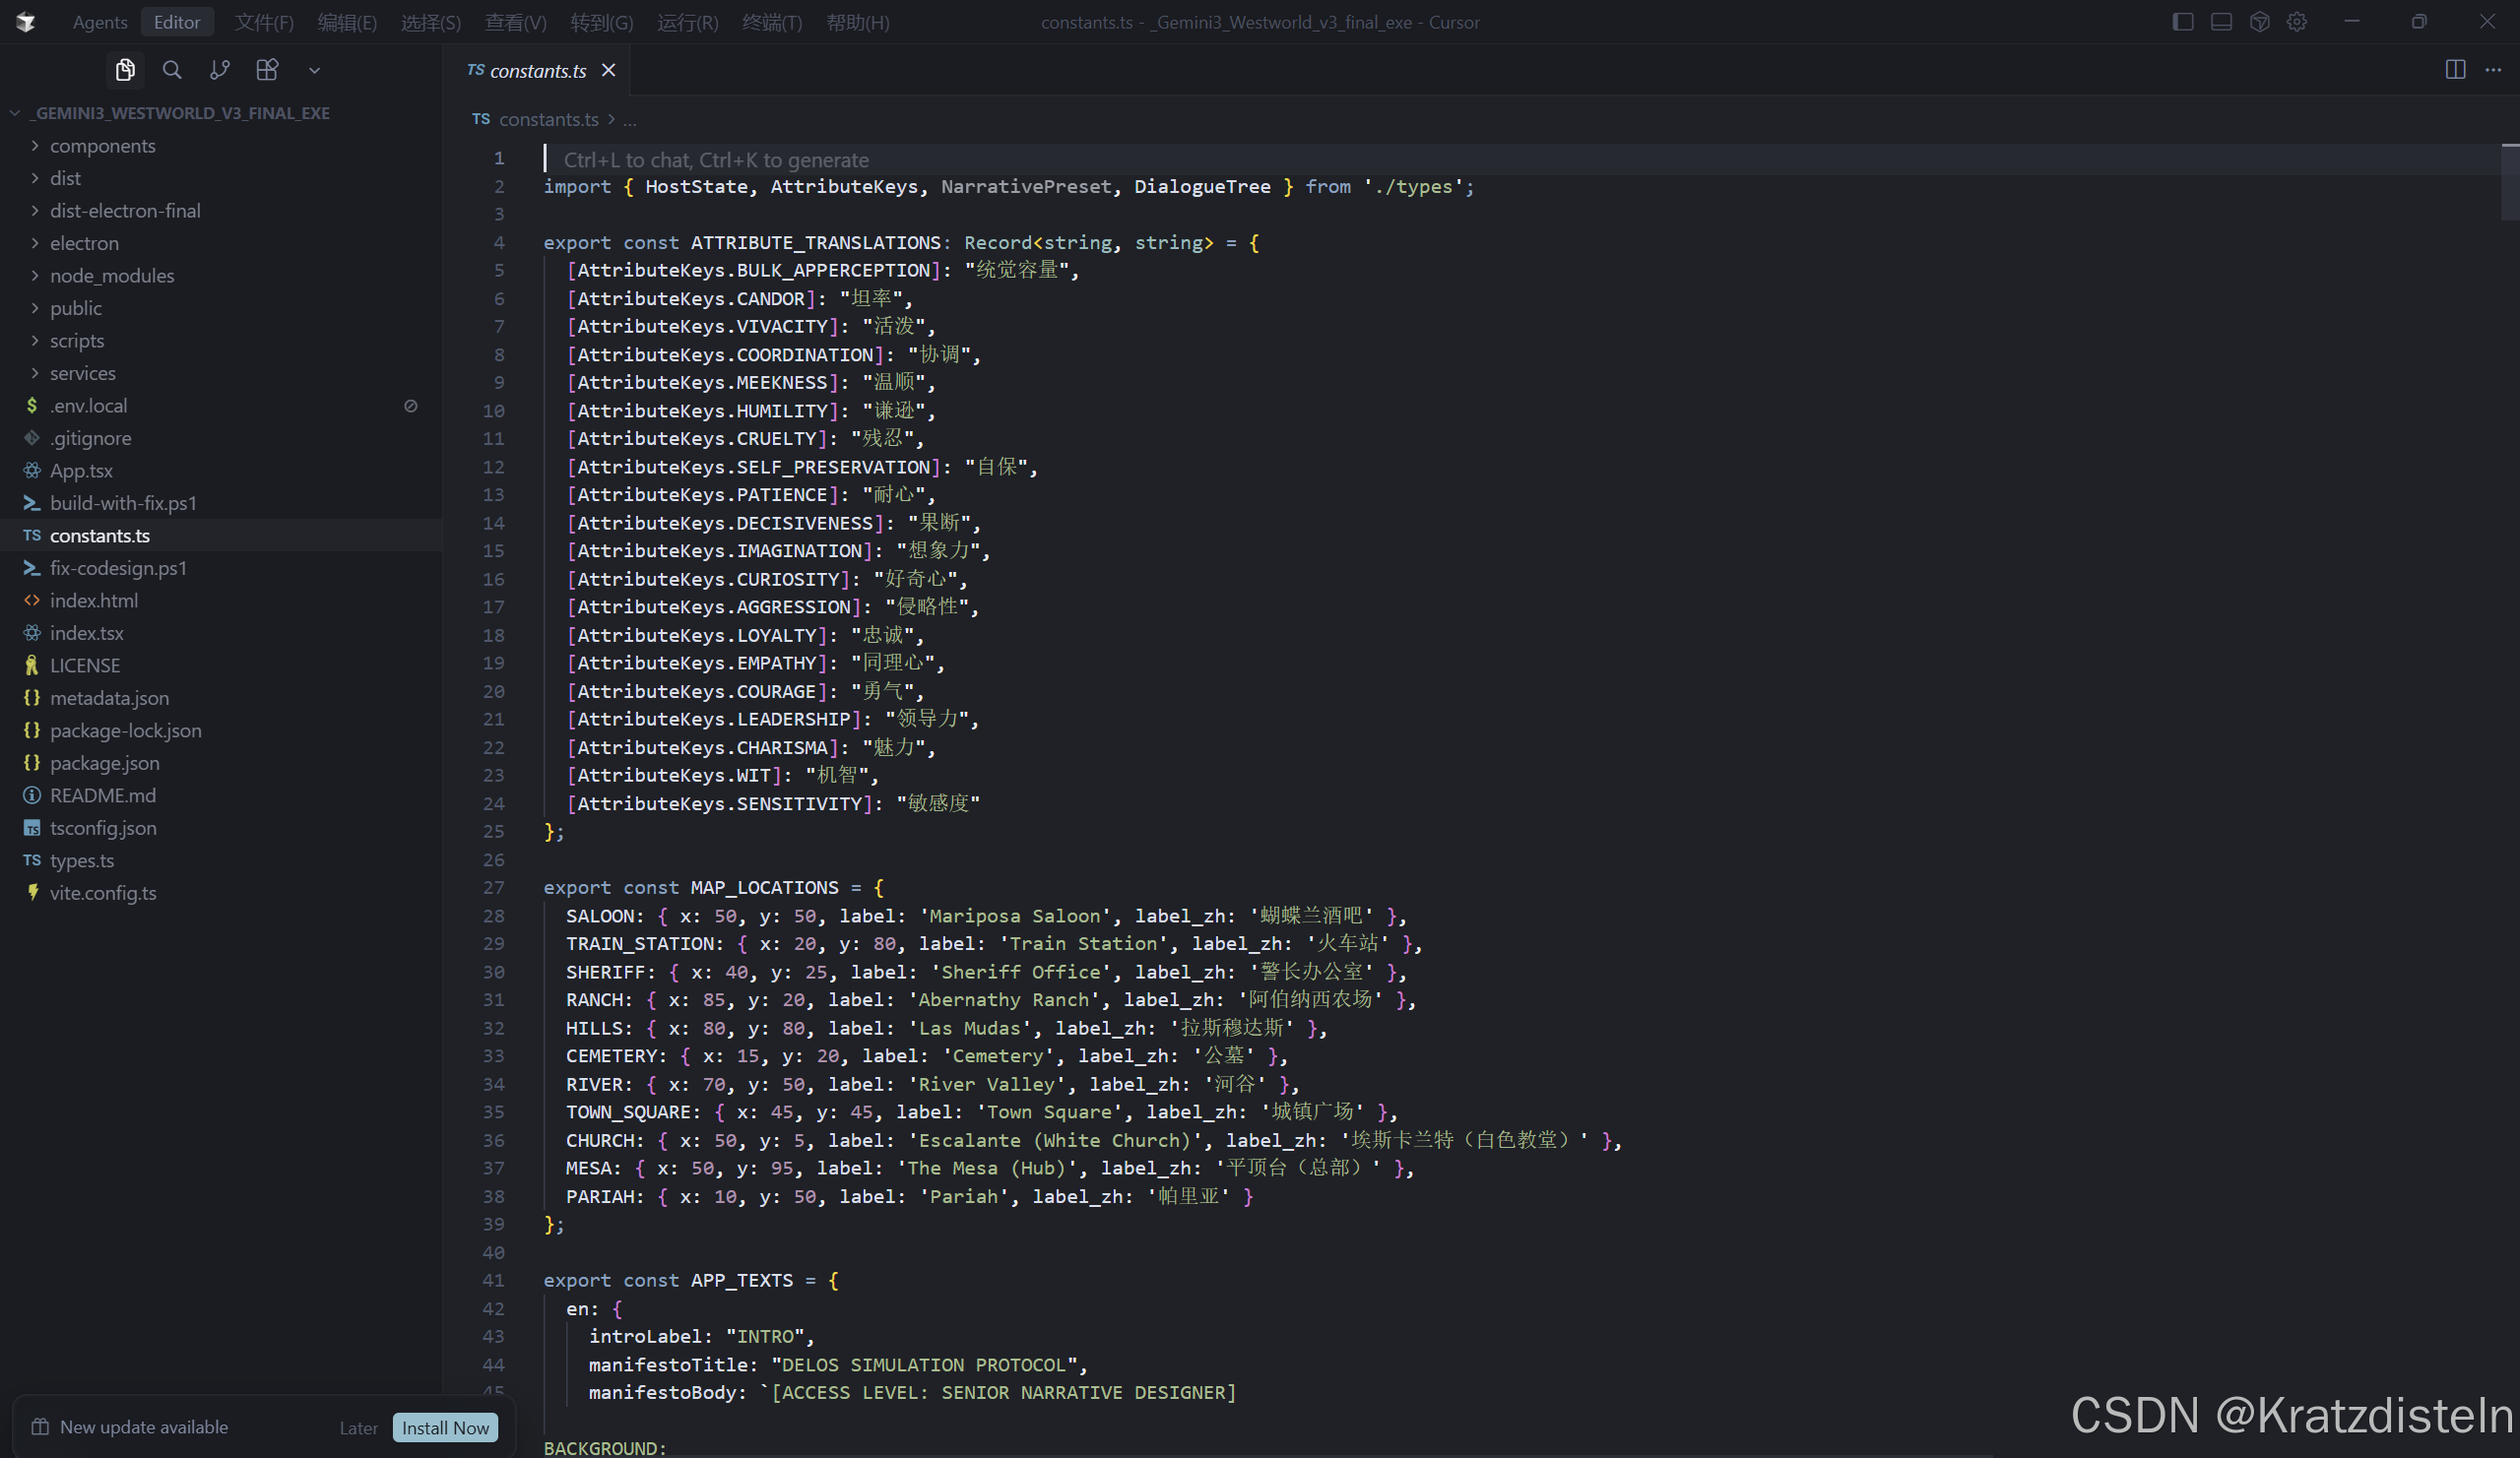Click the editor minimap scrollbar slider
This screenshot has height=1458, width=2520.
click(2509, 182)
